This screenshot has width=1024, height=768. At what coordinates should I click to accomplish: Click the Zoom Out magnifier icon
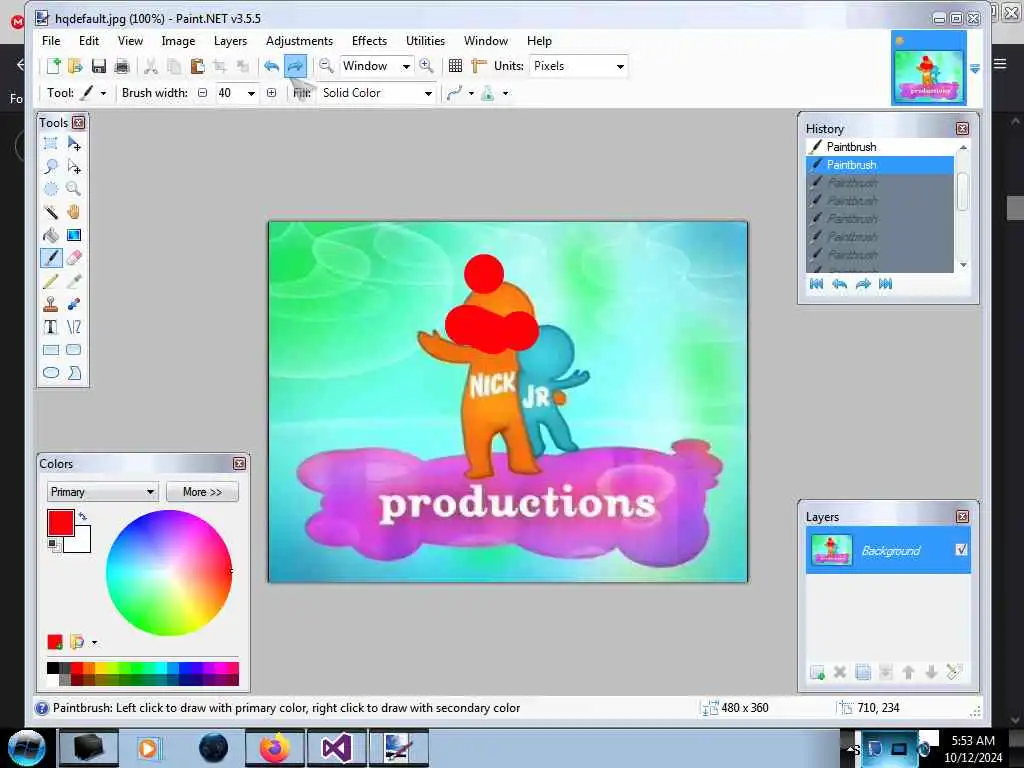pyautogui.click(x=326, y=65)
